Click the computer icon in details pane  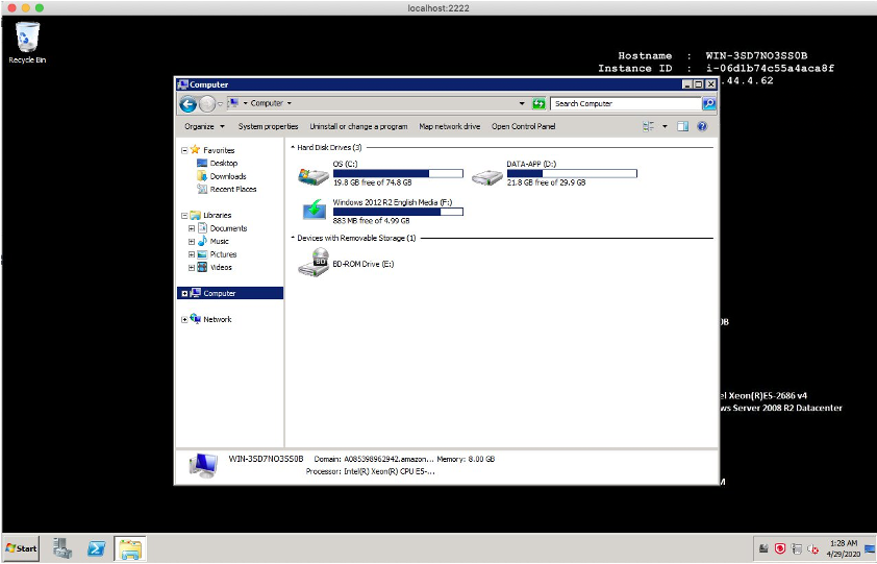coord(202,466)
